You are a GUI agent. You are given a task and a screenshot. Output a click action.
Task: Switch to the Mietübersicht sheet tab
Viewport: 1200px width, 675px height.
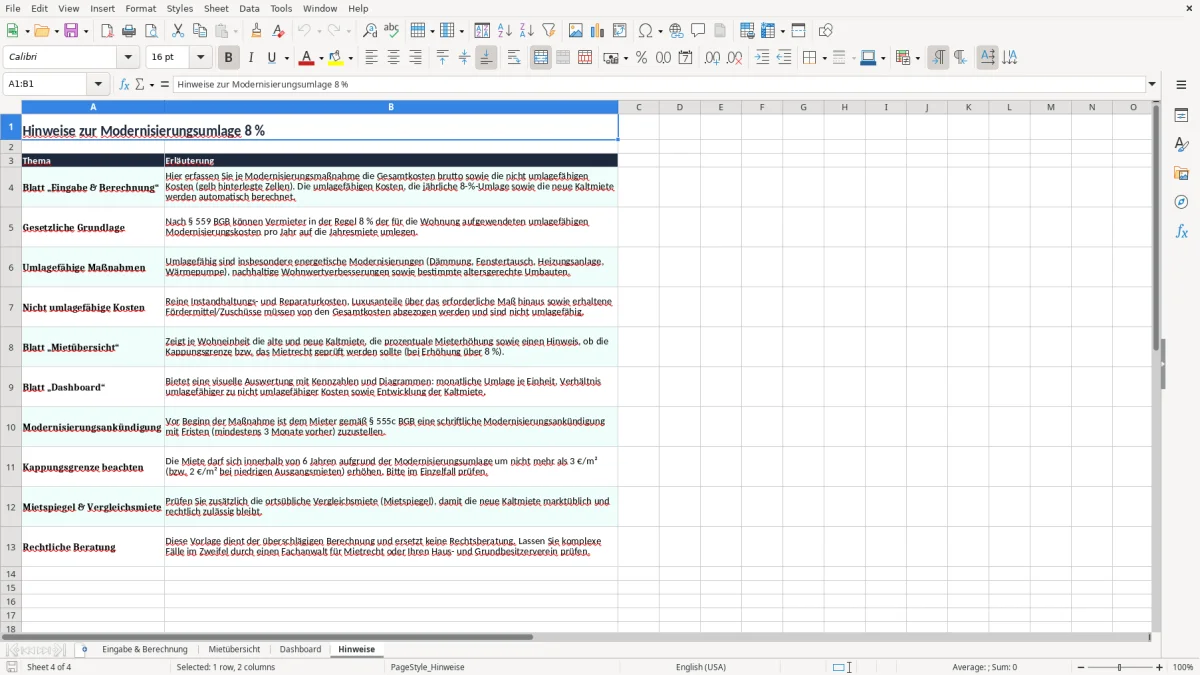click(234, 649)
